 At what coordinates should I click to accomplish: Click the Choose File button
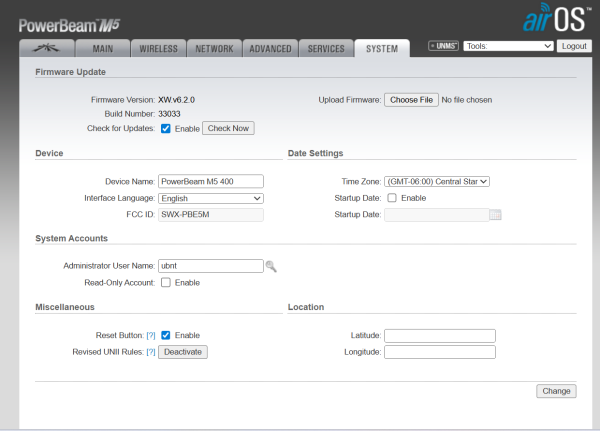coord(411,100)
